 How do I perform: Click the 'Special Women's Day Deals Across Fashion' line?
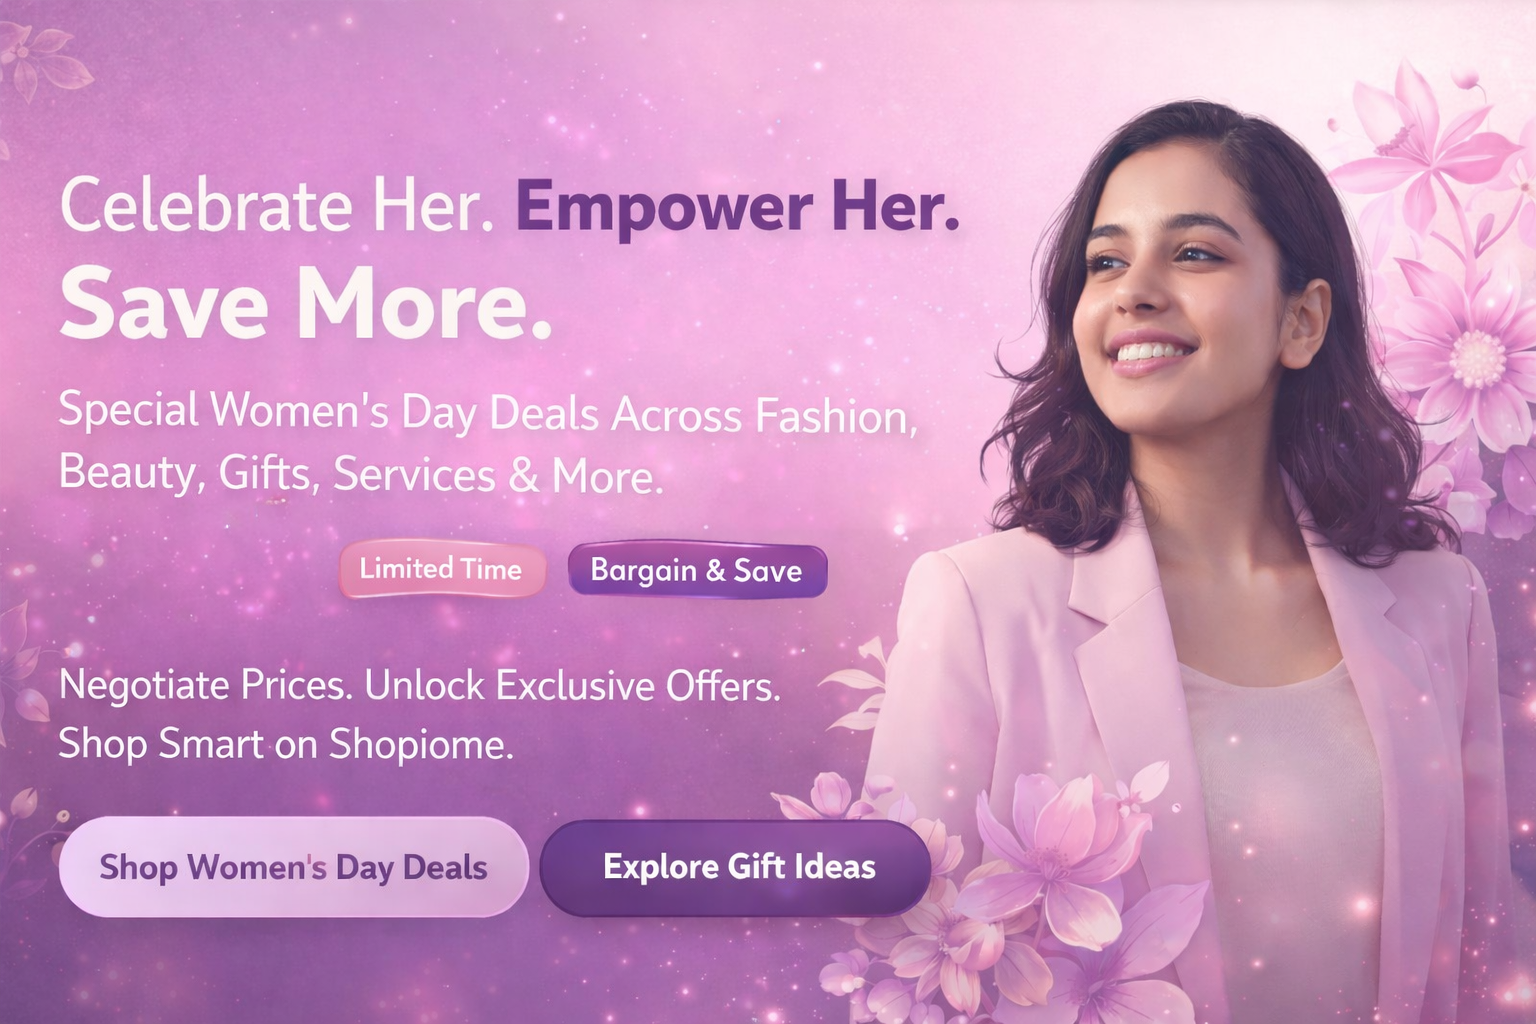coord(488,414)
